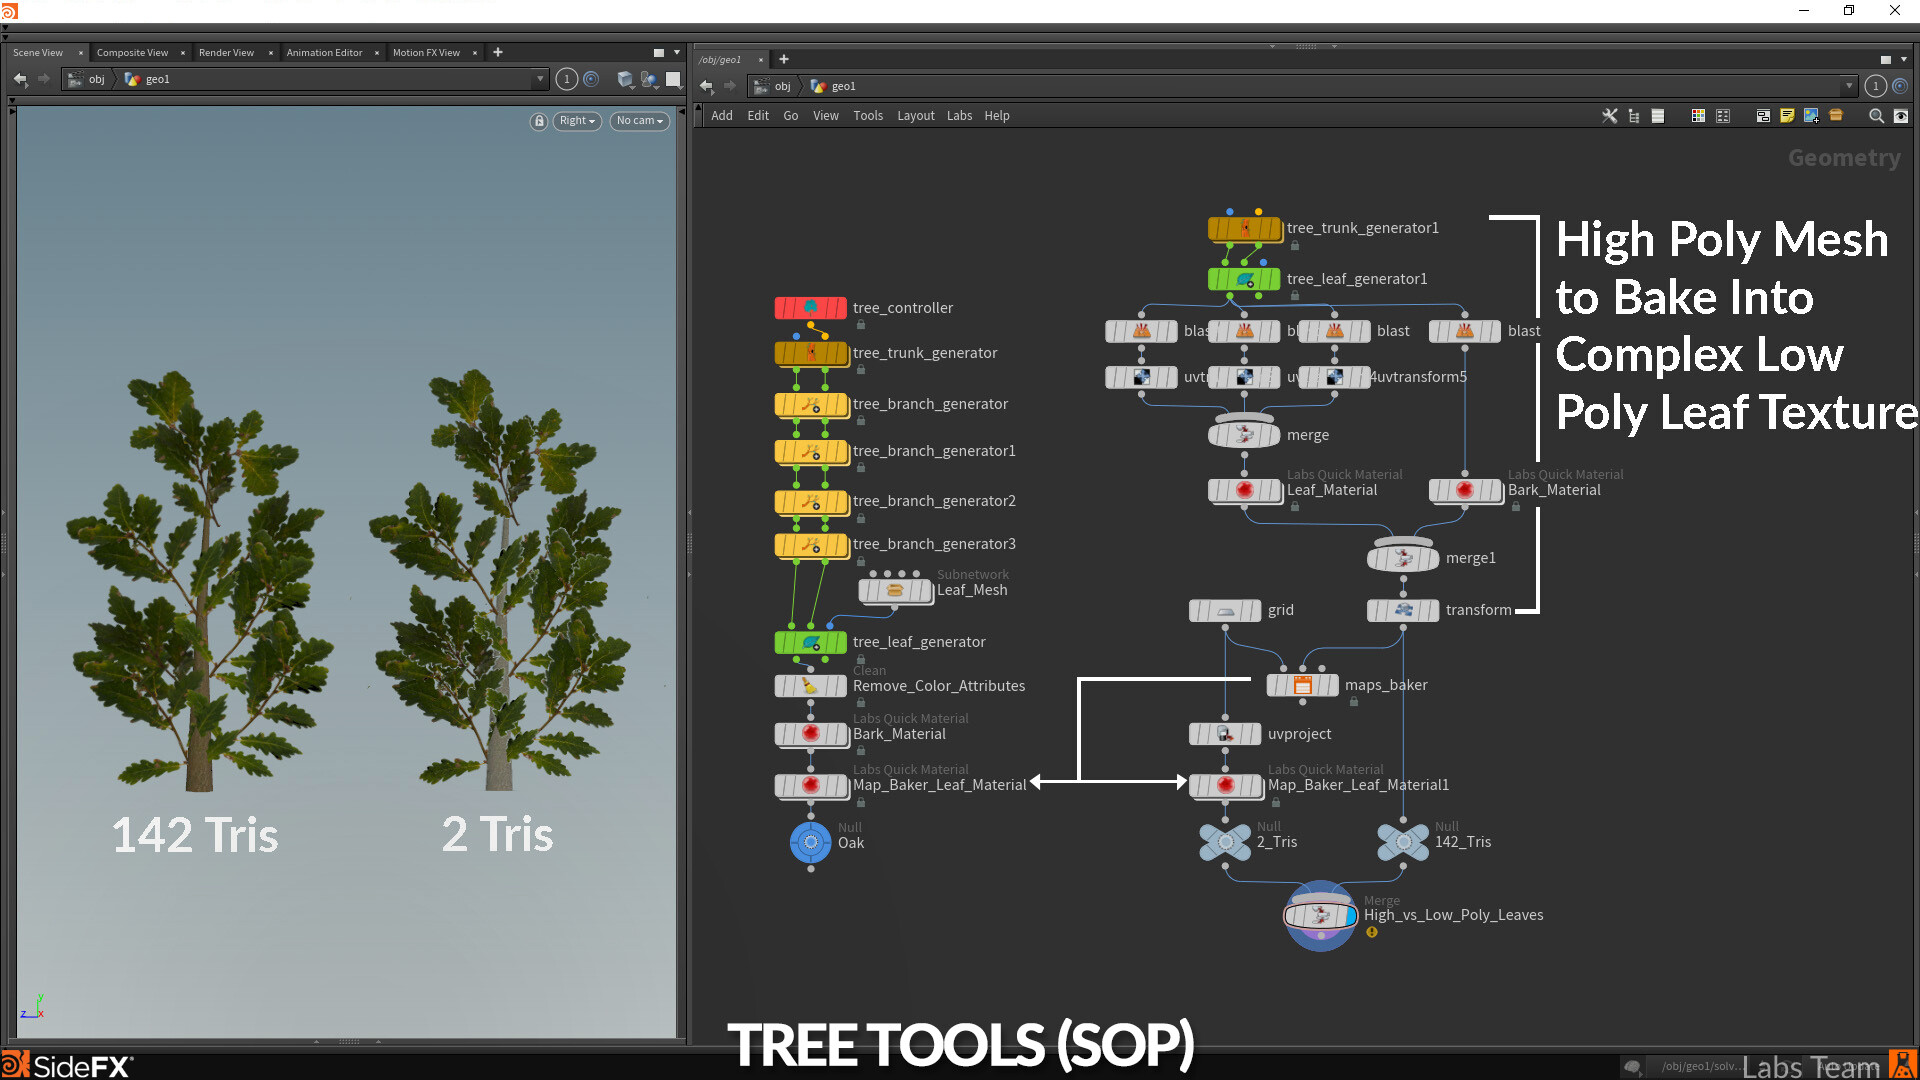Viewport: 1920px width, 1080px height.
Task: Toggle the lock flag under tree_controller node
Action: 861,324
